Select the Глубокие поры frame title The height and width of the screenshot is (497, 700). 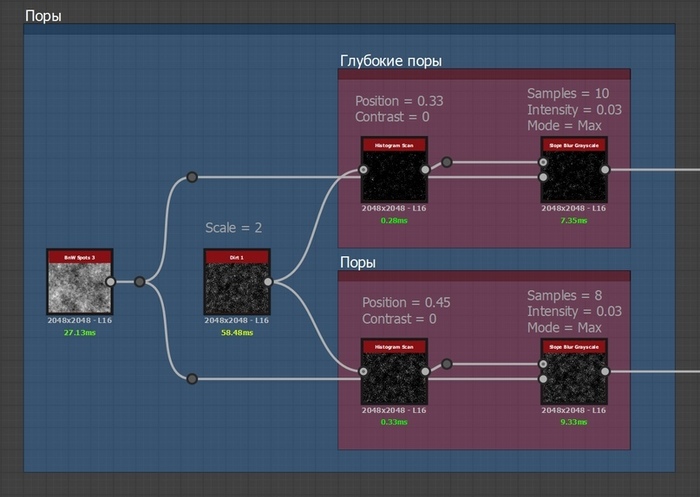pos(391,61)
